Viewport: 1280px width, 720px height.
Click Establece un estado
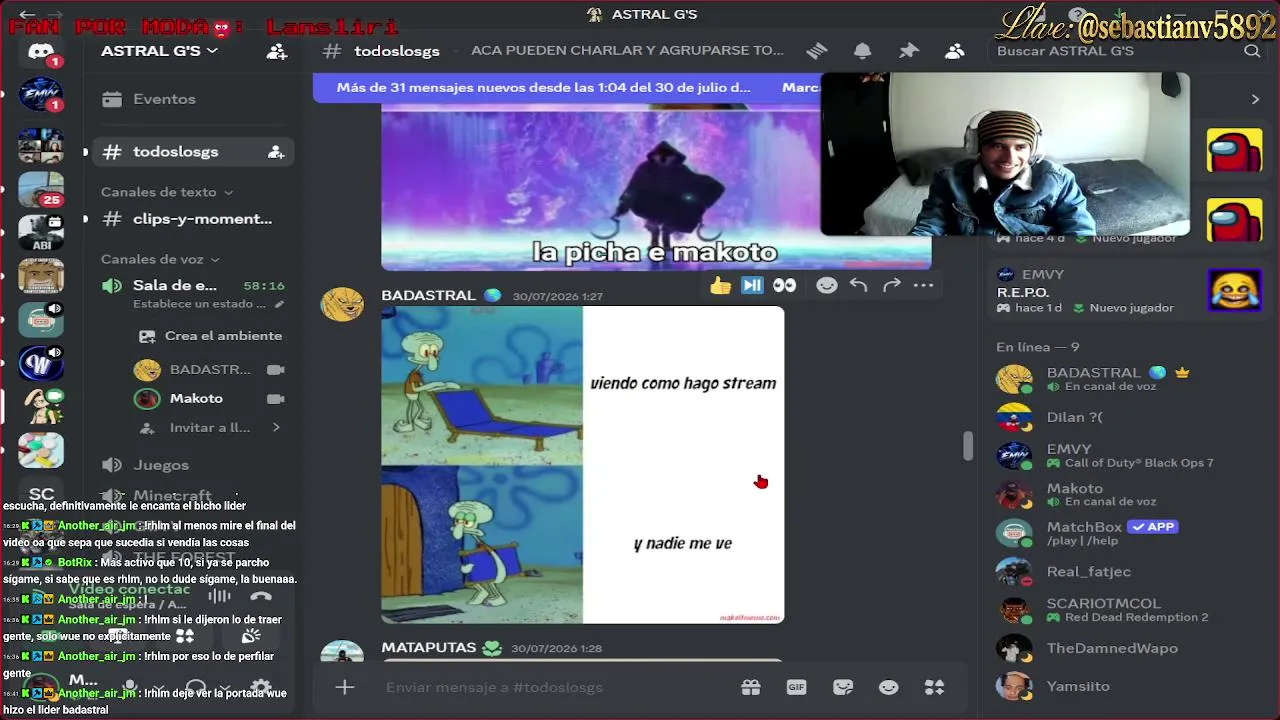[208, 304]
